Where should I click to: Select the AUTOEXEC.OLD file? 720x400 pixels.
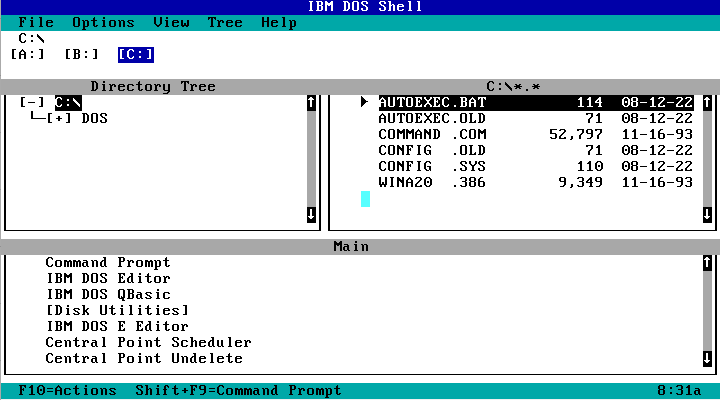[535, 118]
